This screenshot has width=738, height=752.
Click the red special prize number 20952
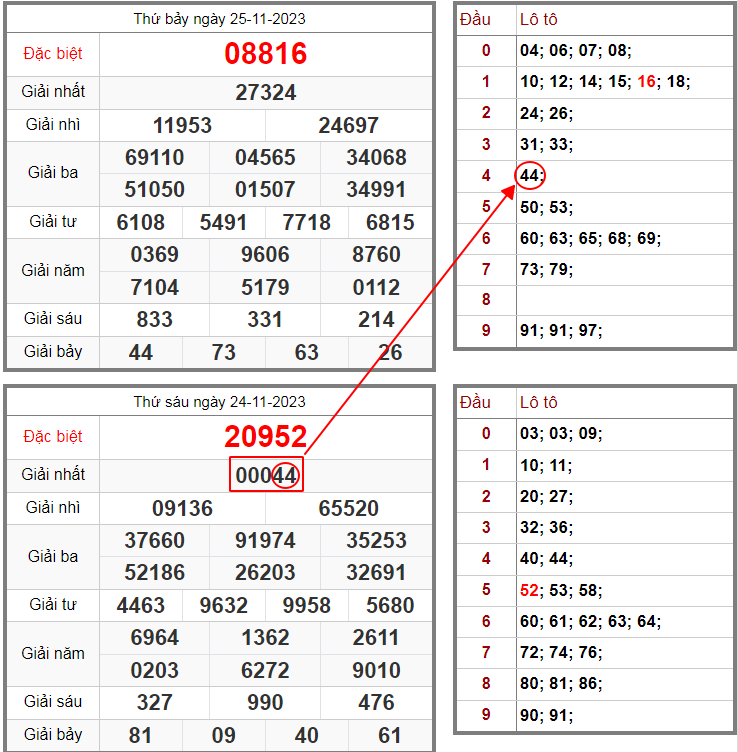[265, 437]
